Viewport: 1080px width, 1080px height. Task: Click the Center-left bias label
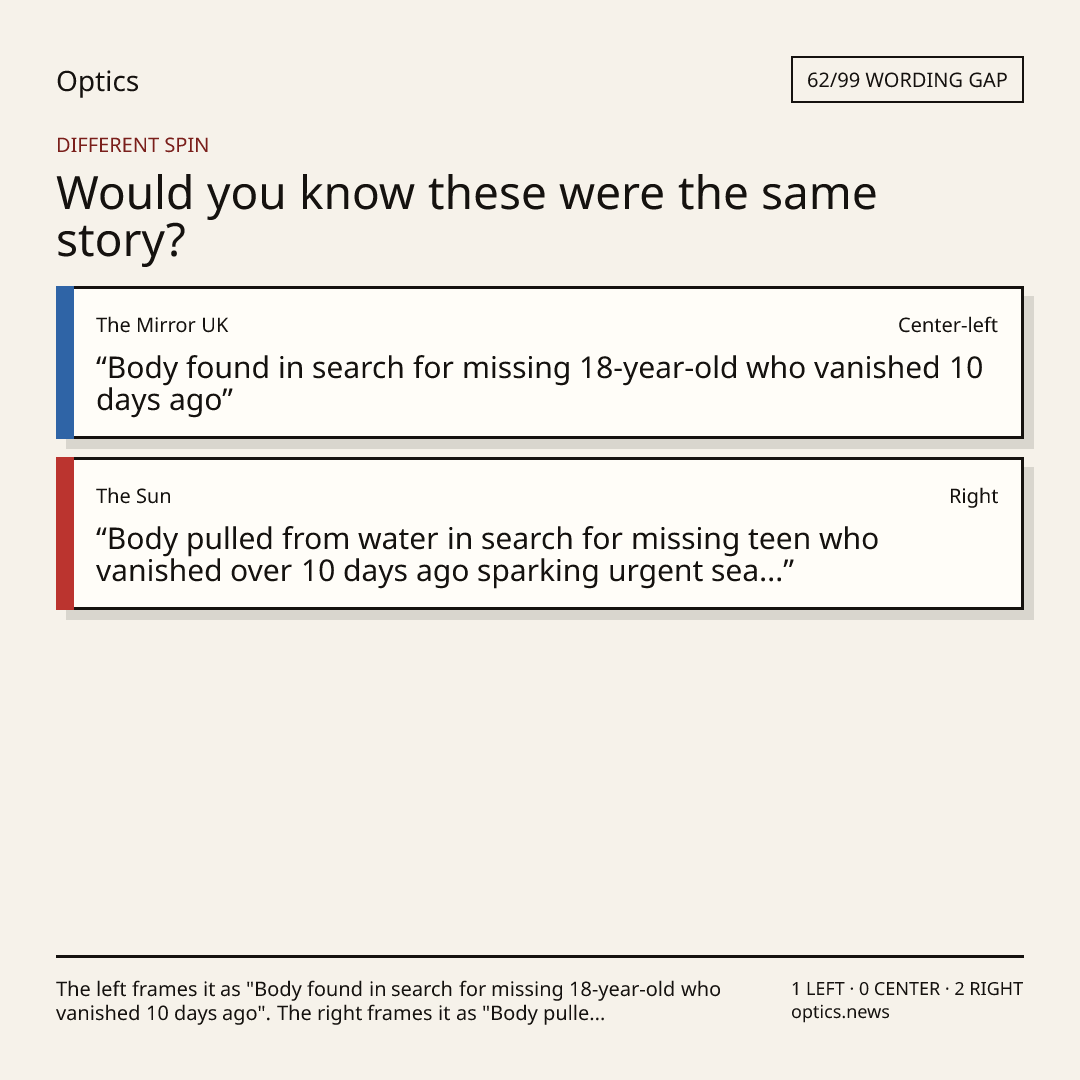[948, 325]
